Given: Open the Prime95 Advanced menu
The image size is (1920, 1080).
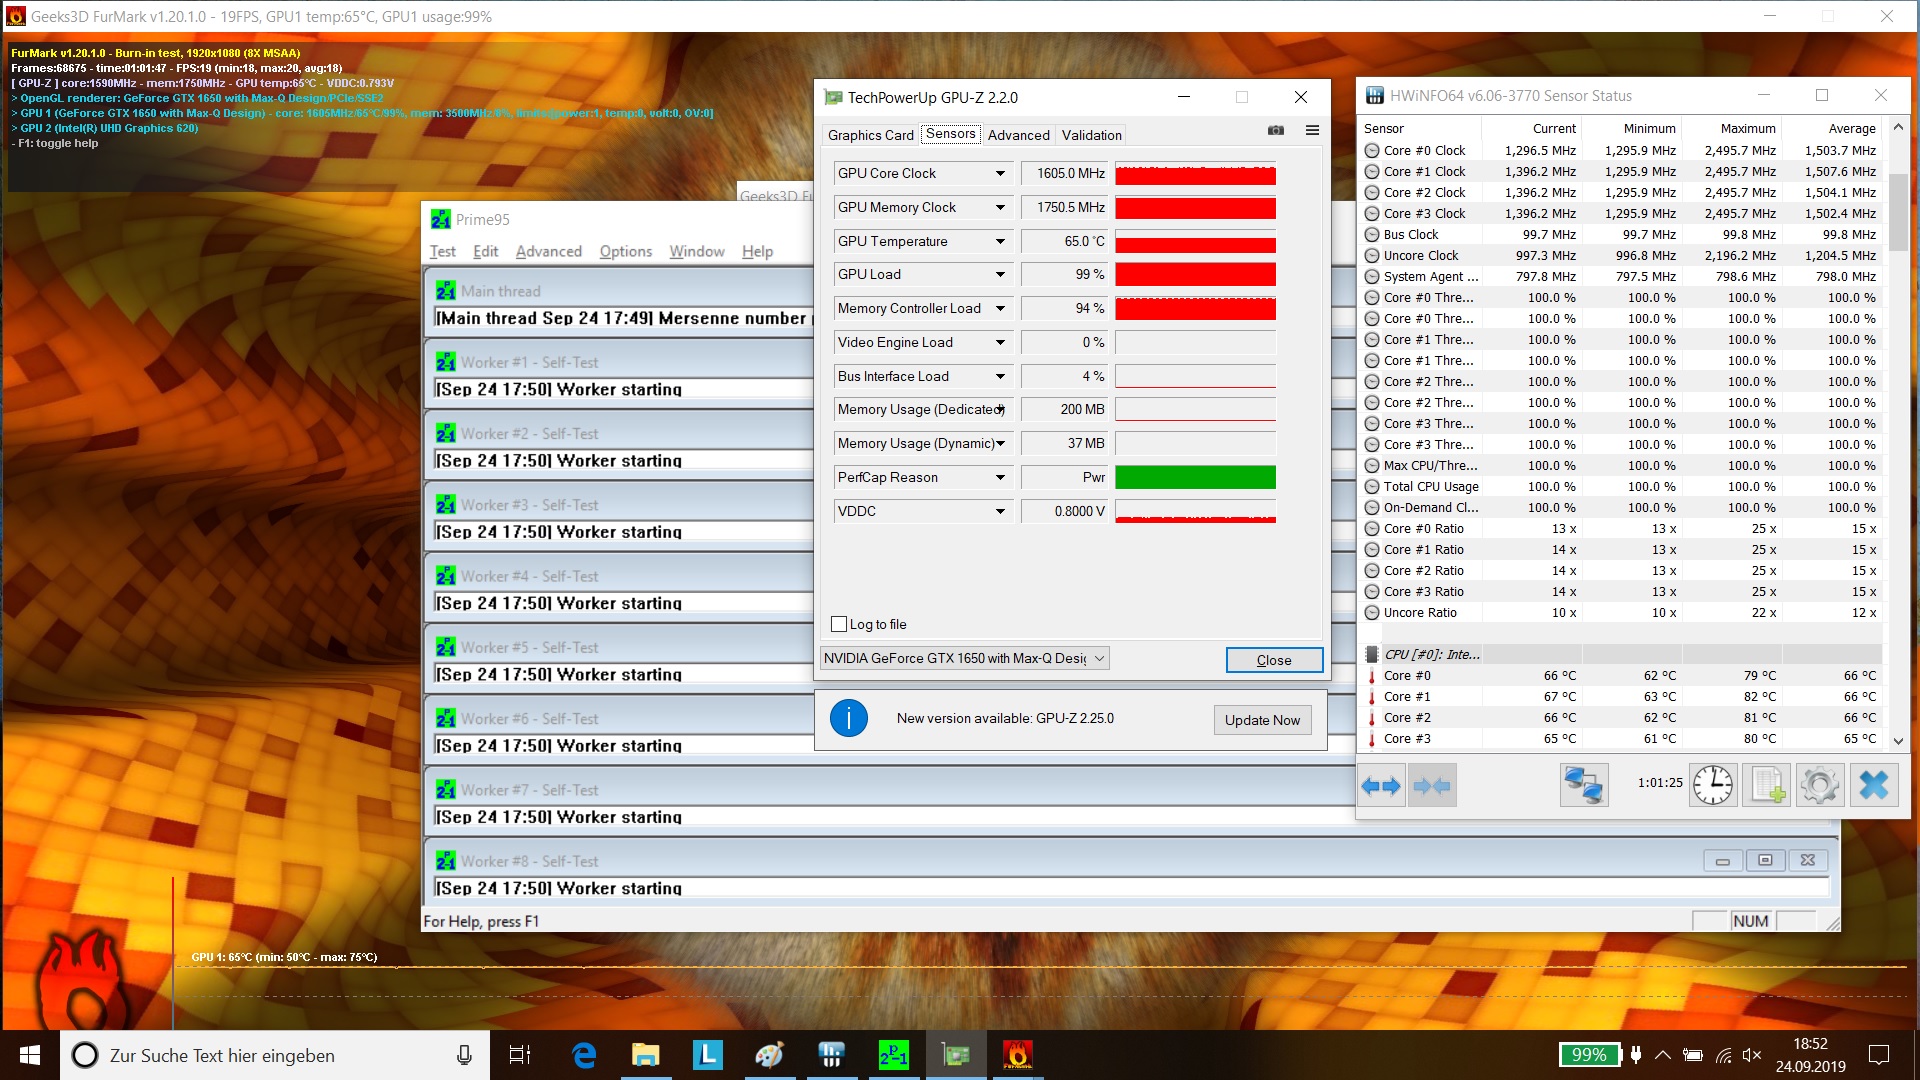Looking at the screenshot, I should 548,252.
